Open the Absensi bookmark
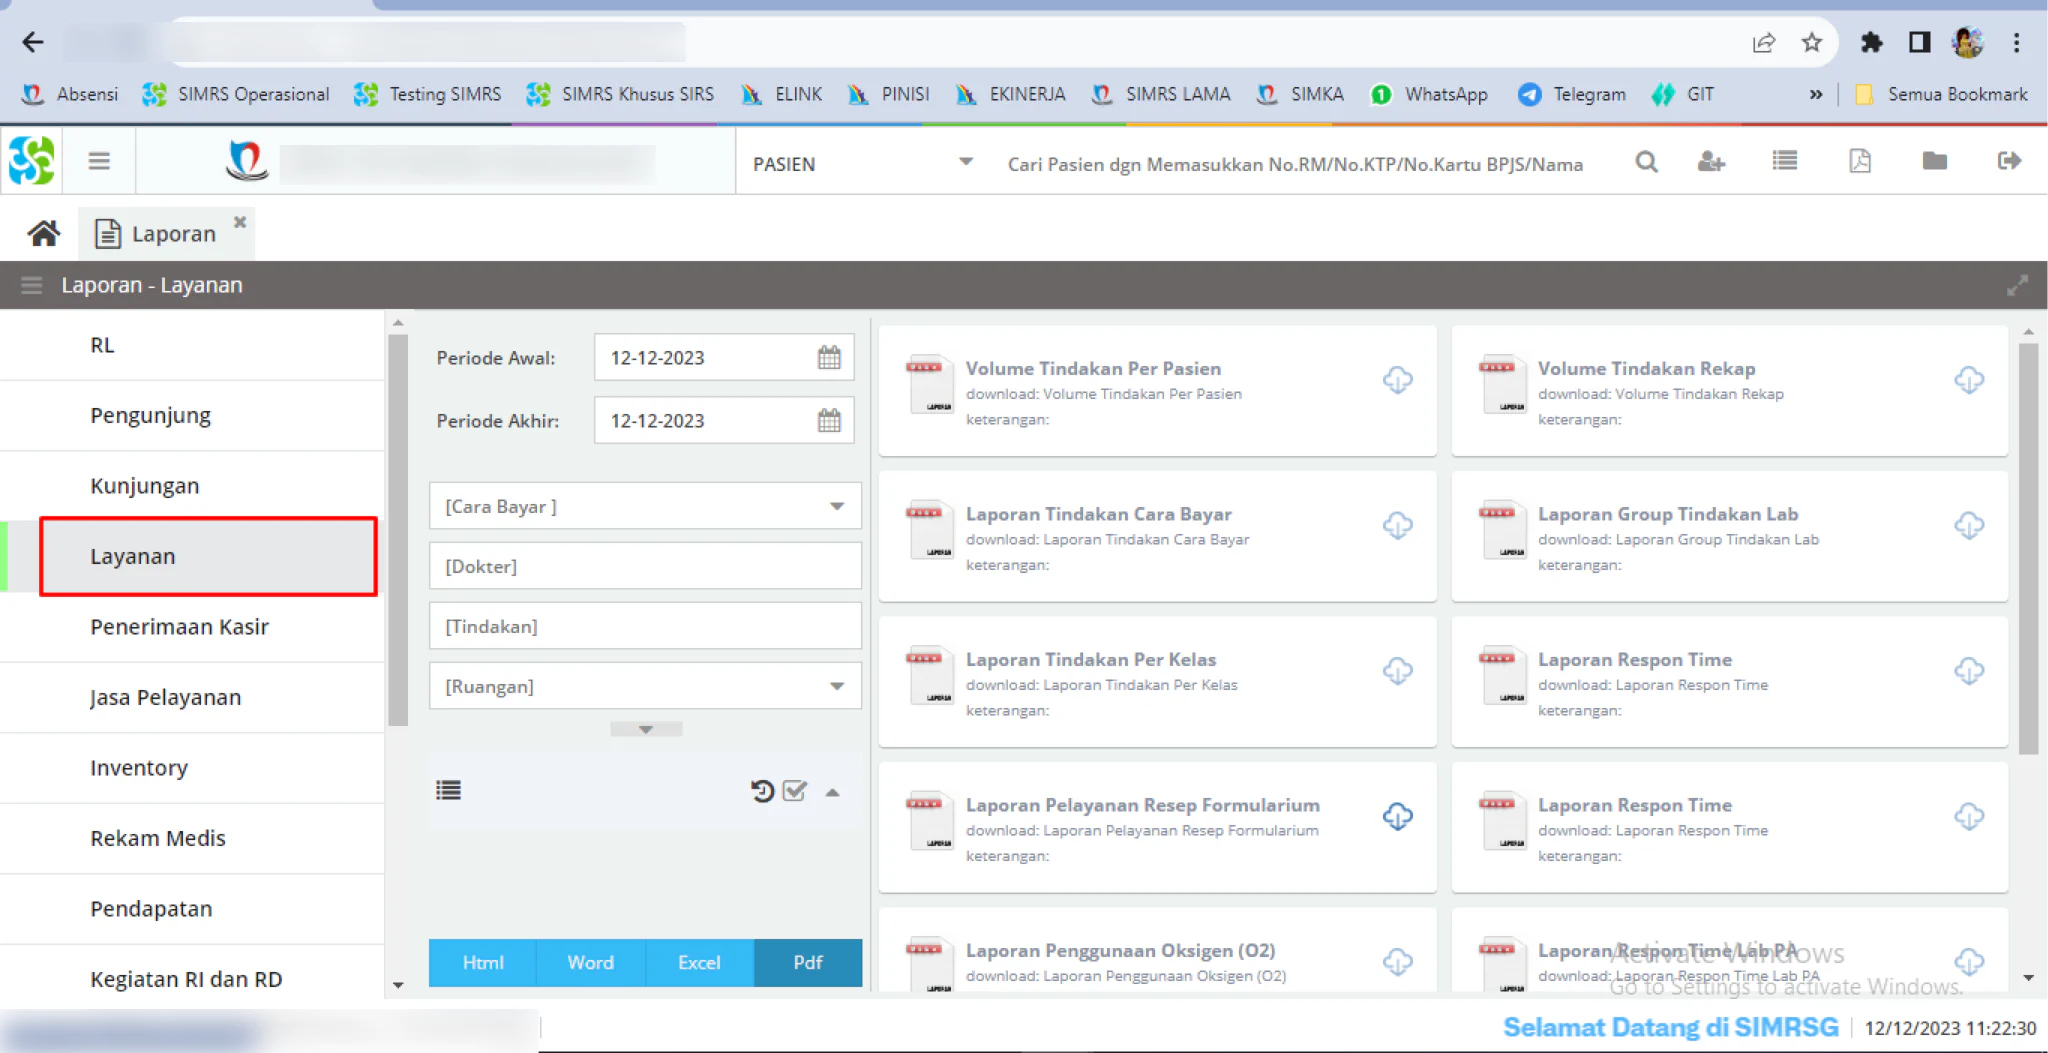2048x1053 pixels. [x=70, y=94]
